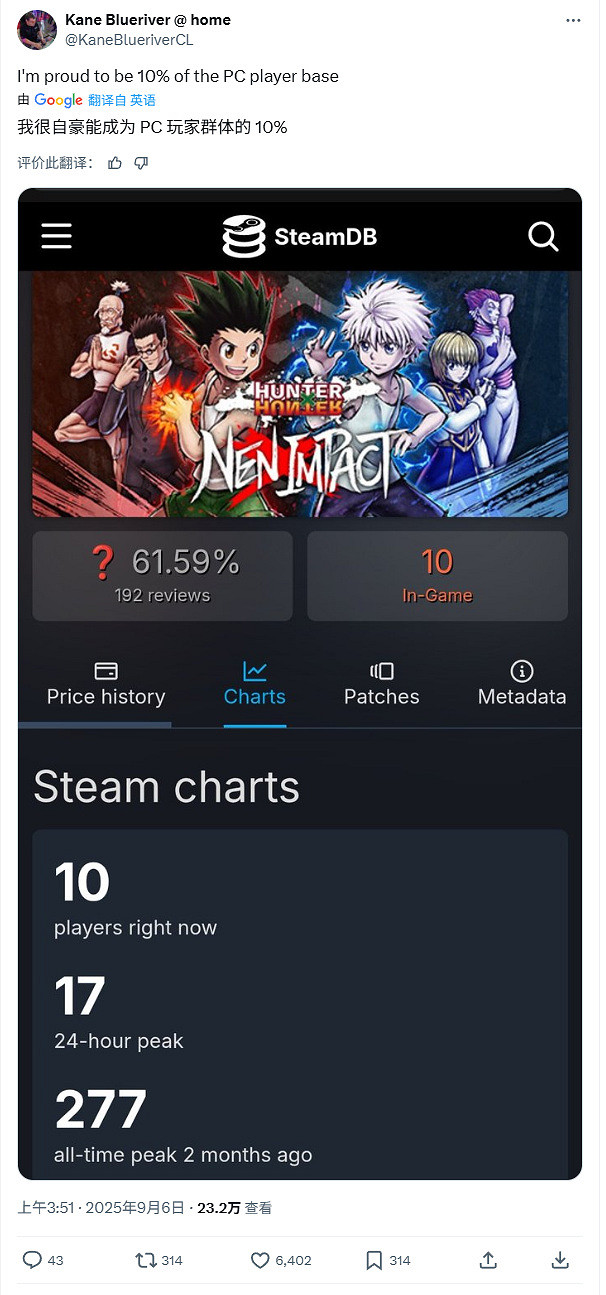This screenshot has height=1295, width=606.
Task: Select the Charts tab
Action: 255,684
